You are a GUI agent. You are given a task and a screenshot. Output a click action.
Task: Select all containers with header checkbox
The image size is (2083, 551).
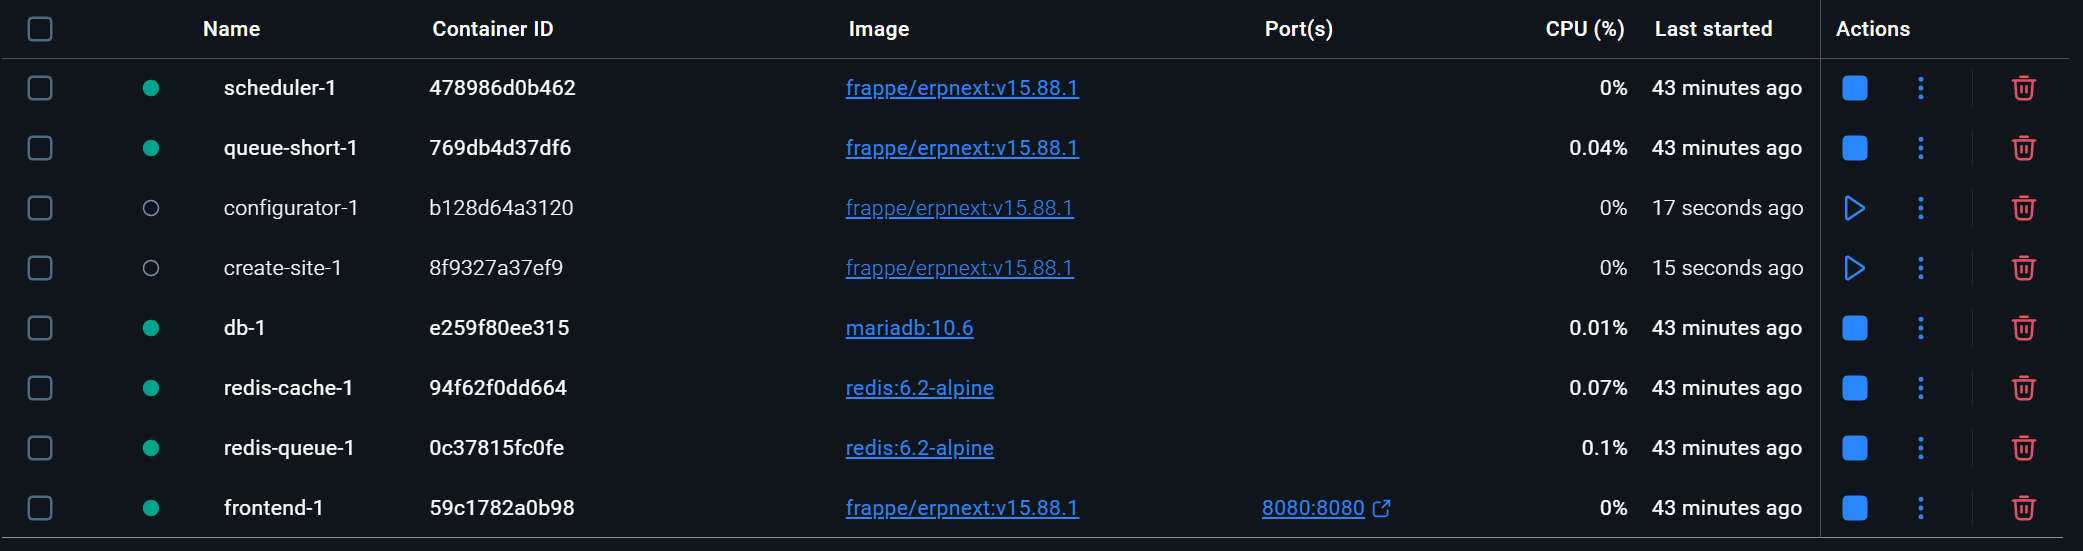pos(40,29)
